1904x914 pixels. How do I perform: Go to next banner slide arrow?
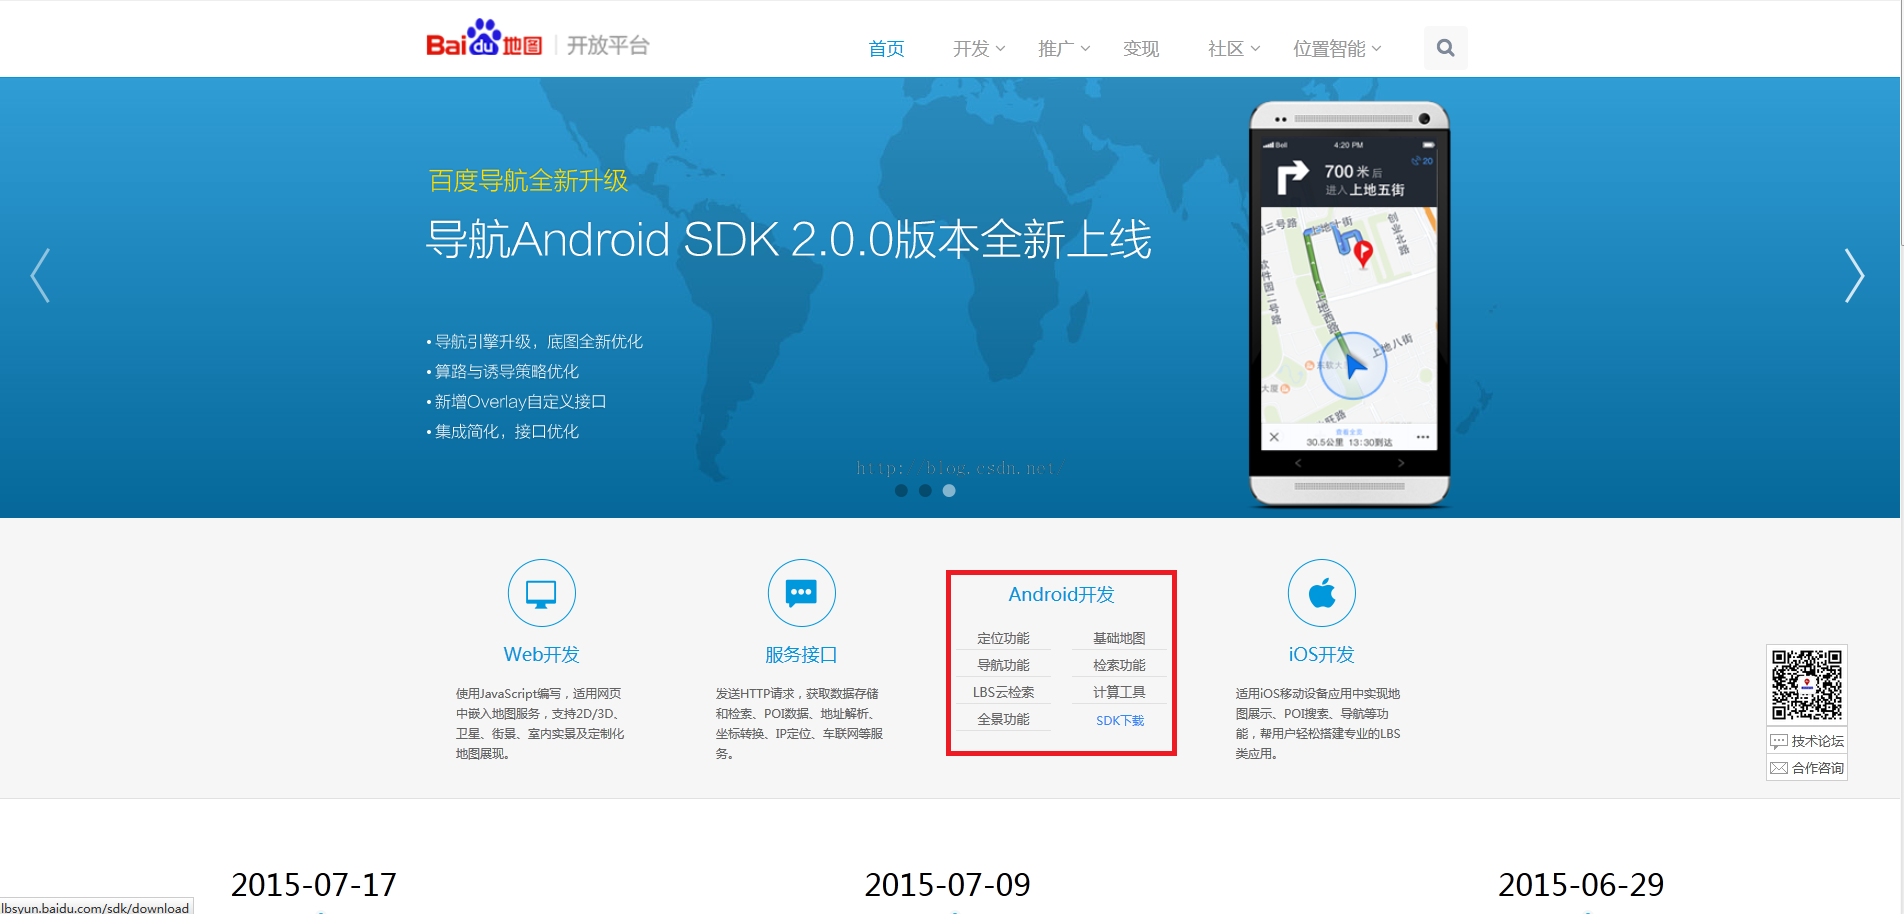point(1854,275)
